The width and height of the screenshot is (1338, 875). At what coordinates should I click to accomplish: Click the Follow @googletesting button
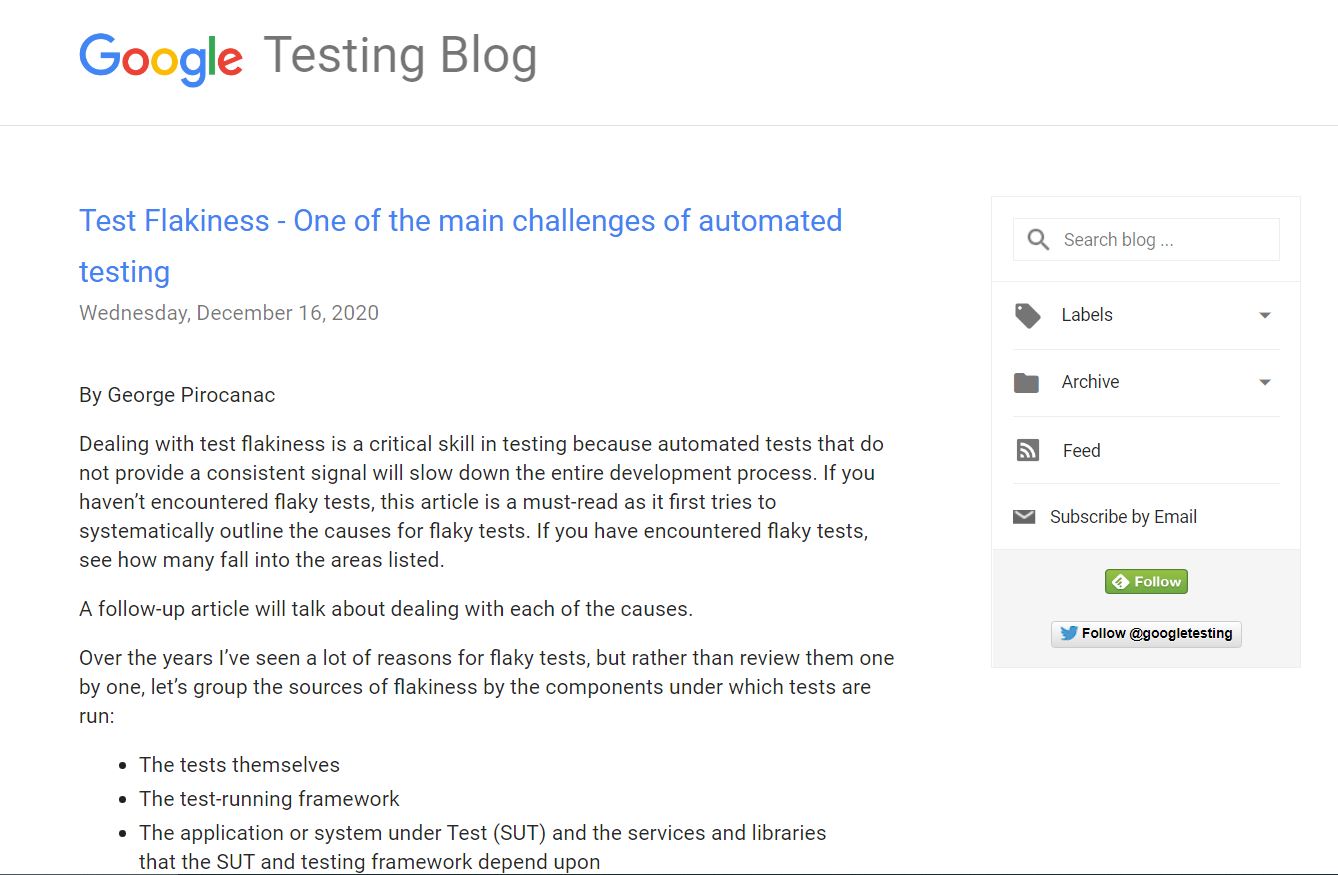(1146, 633)
